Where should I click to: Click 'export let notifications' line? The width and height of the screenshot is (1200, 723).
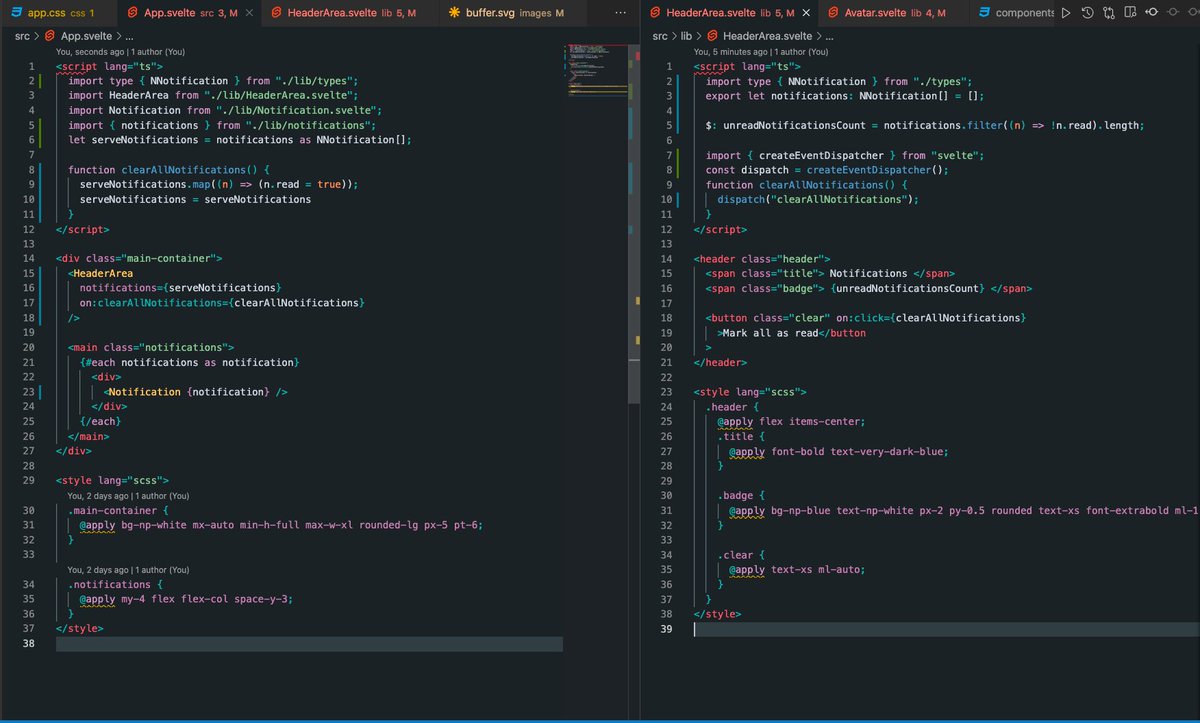tap(845, 96)
